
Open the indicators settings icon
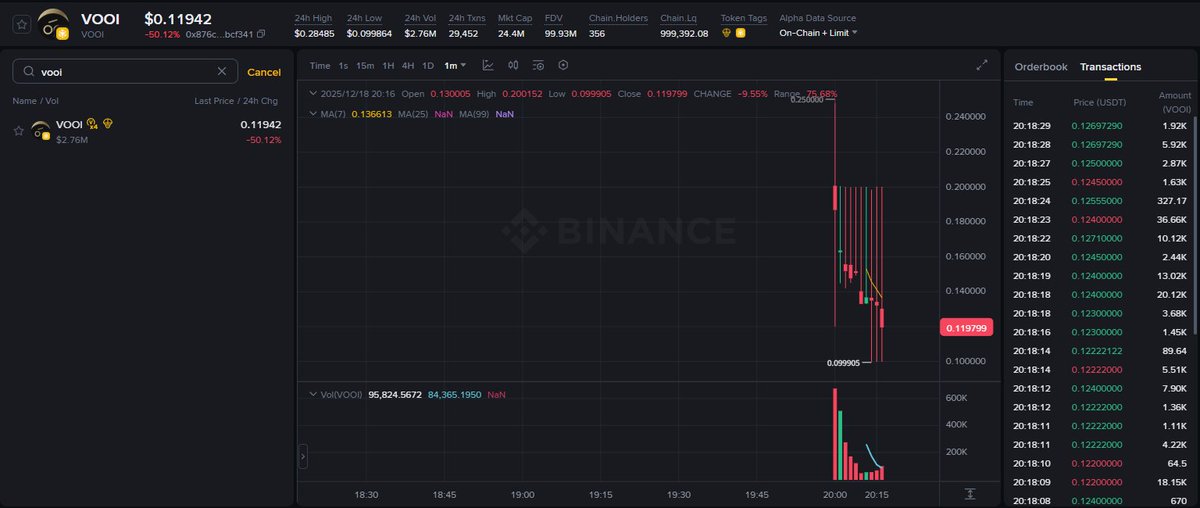click(x=538, y=65)
